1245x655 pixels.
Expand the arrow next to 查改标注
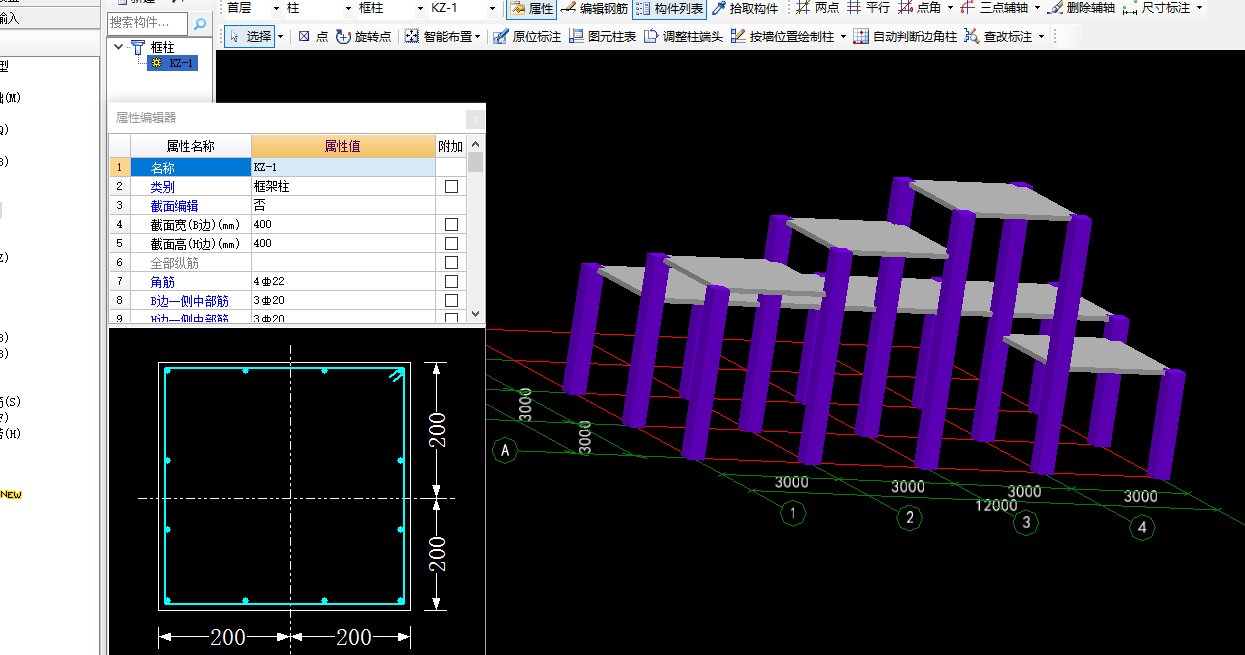(x=1041, y=36)
